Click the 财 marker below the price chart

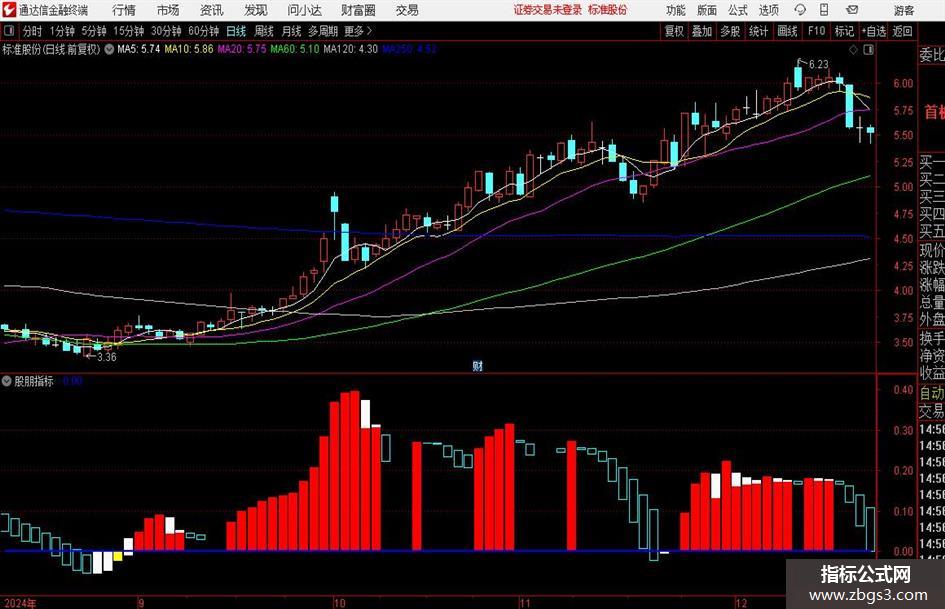477,365
